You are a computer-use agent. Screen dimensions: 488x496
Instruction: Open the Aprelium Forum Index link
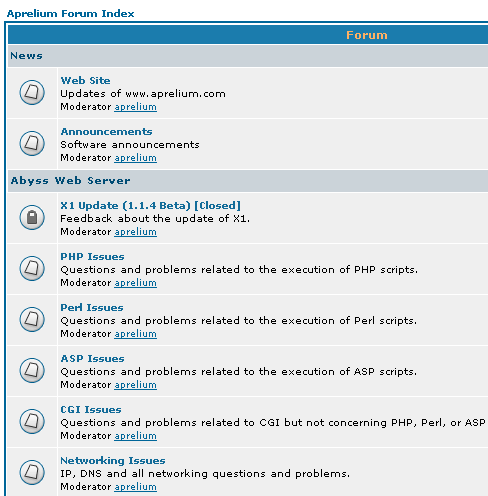(x=71, y=14)
